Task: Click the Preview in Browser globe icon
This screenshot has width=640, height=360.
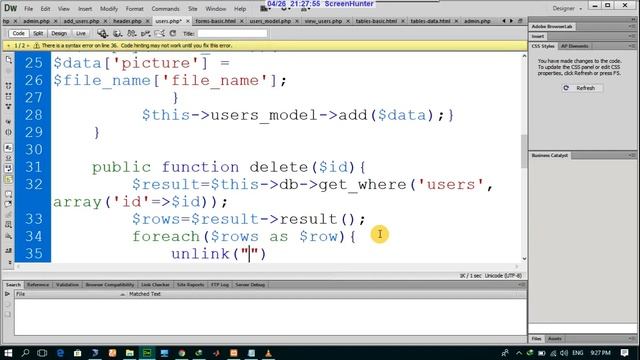Action: click(118, 33)
